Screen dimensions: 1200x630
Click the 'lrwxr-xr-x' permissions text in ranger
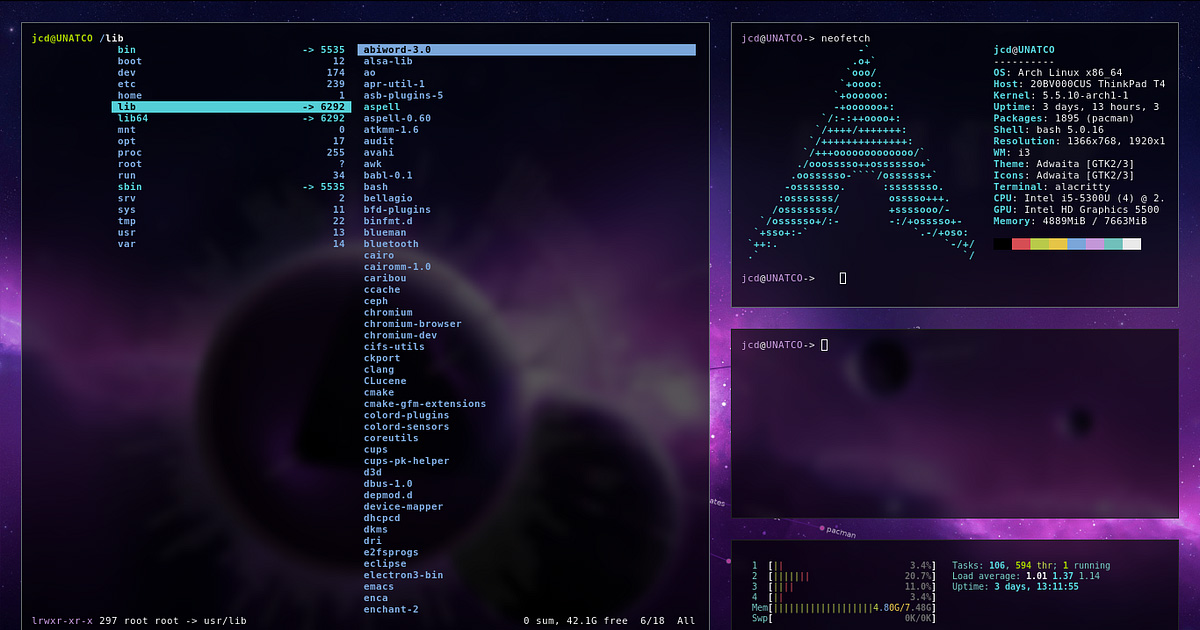coord(62,621)
